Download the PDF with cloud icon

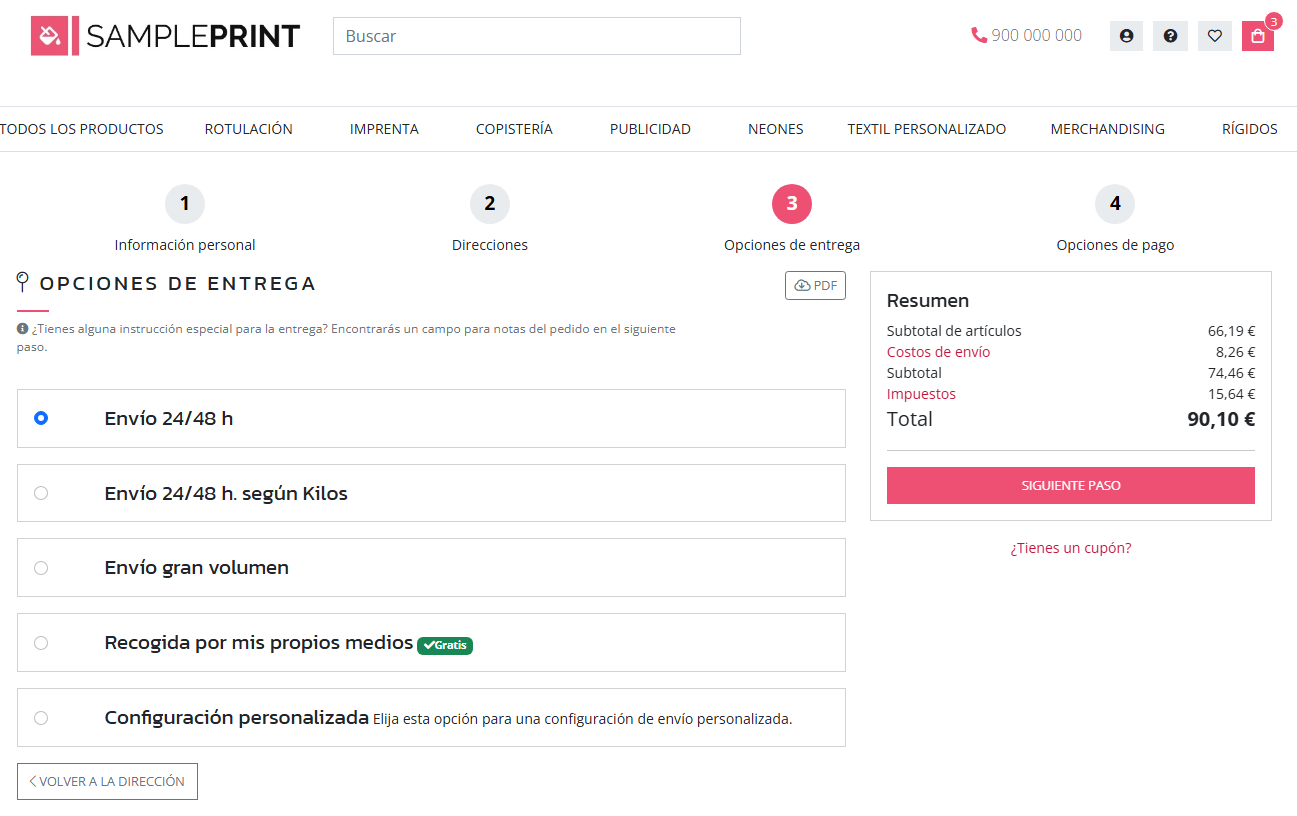(x=815, y=286)
